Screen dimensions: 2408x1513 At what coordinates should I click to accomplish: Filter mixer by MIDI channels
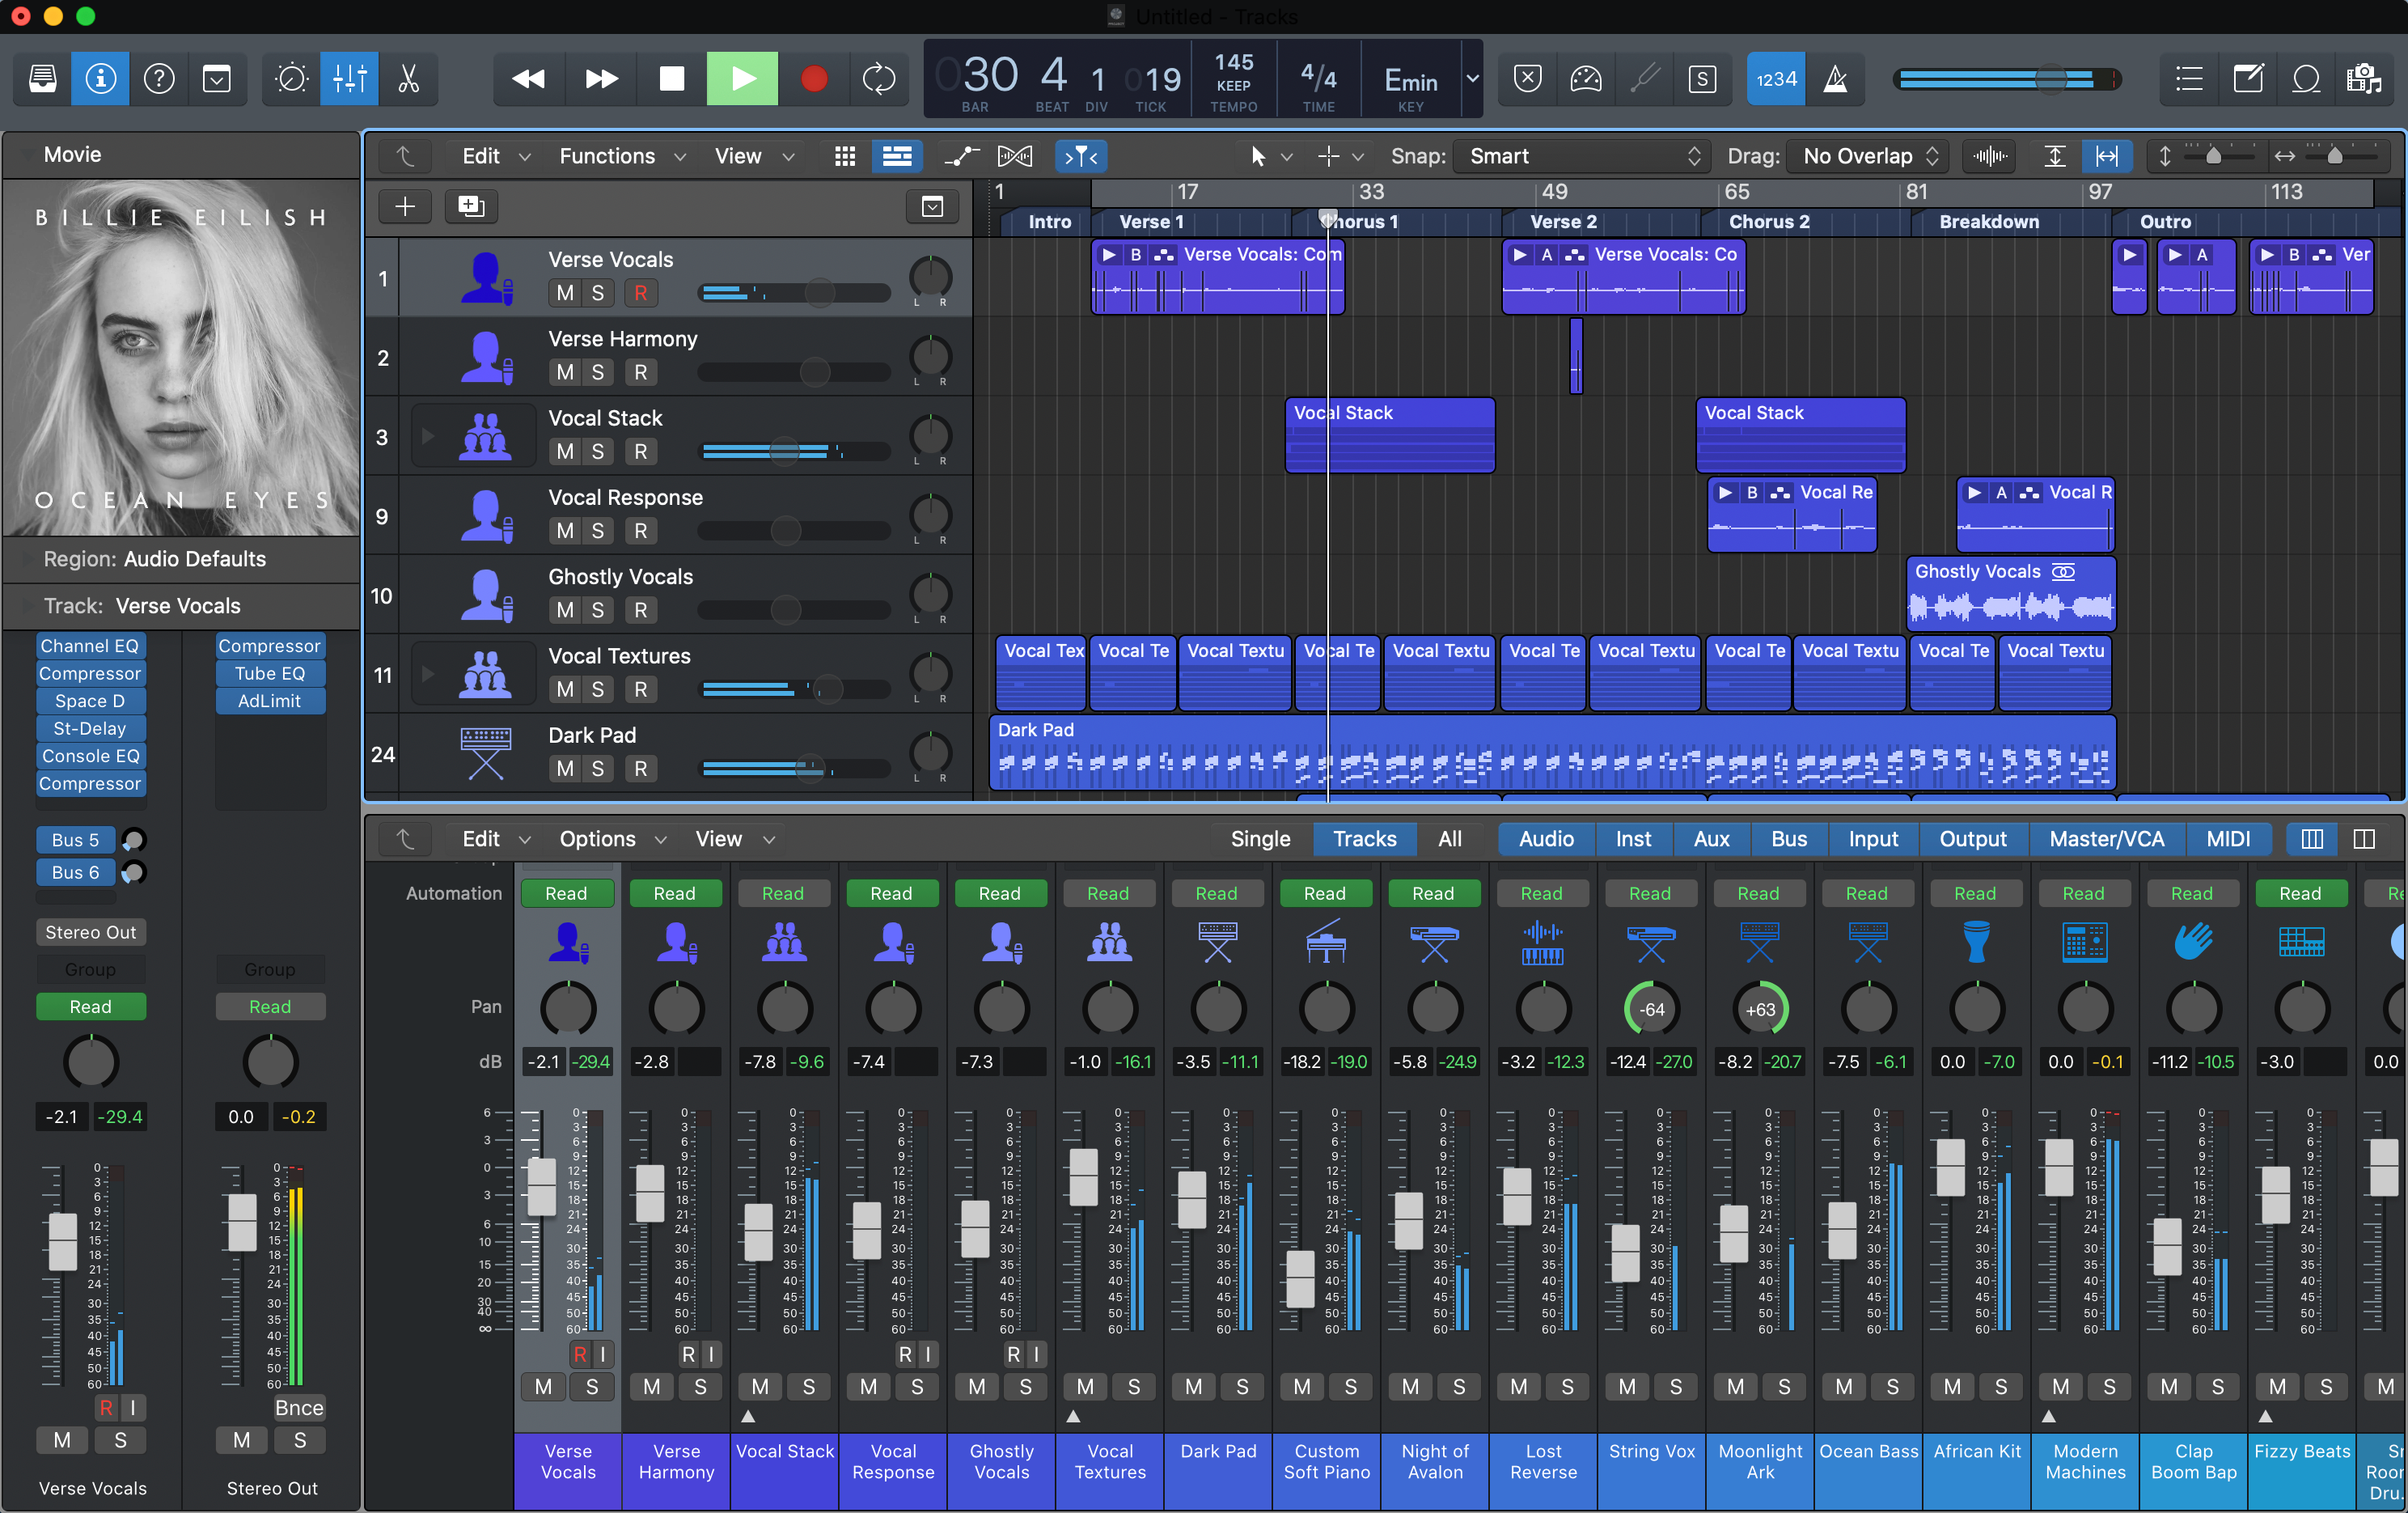pos(2228,839)
